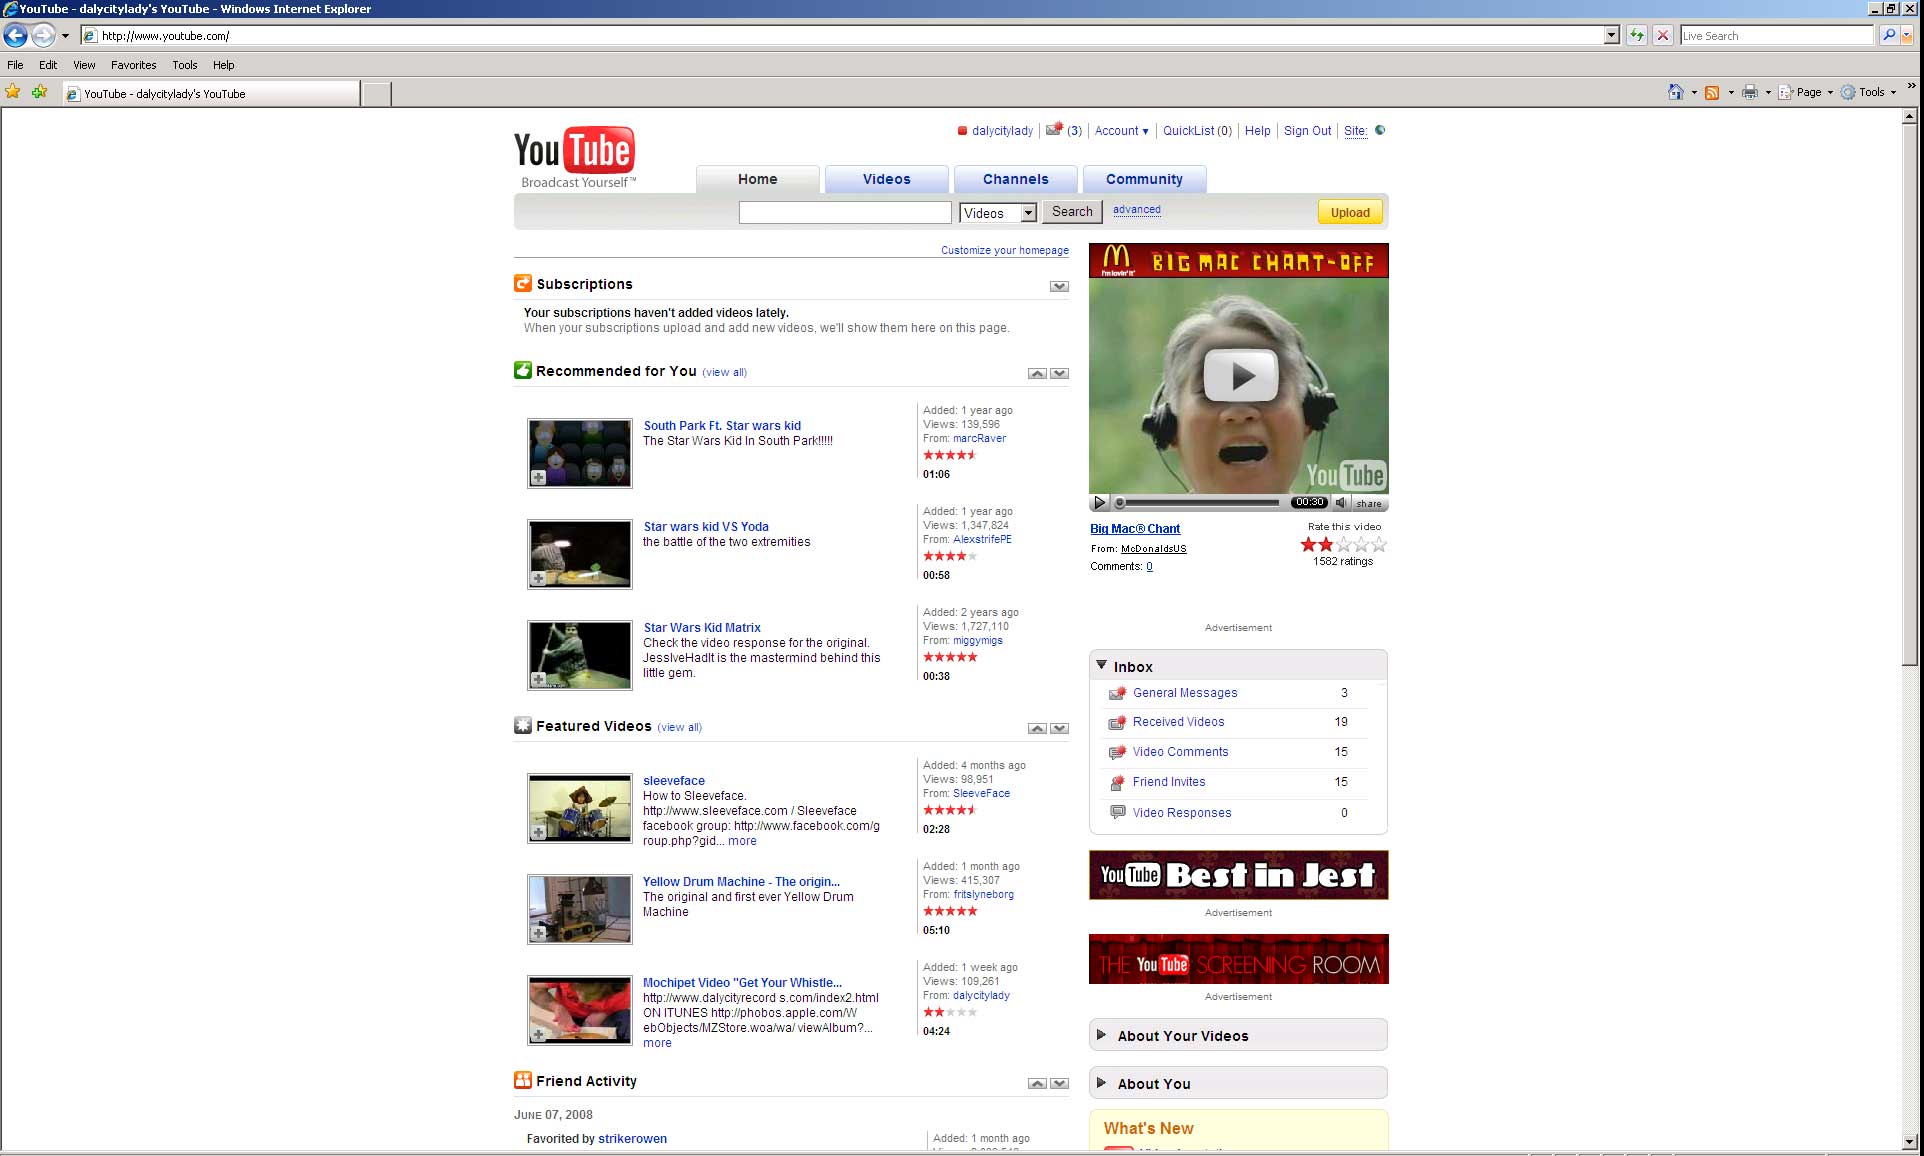Screen dimensions: 1924x1156
Task: Refresh the page with the refresh icon
Action: pos(1636,36)
